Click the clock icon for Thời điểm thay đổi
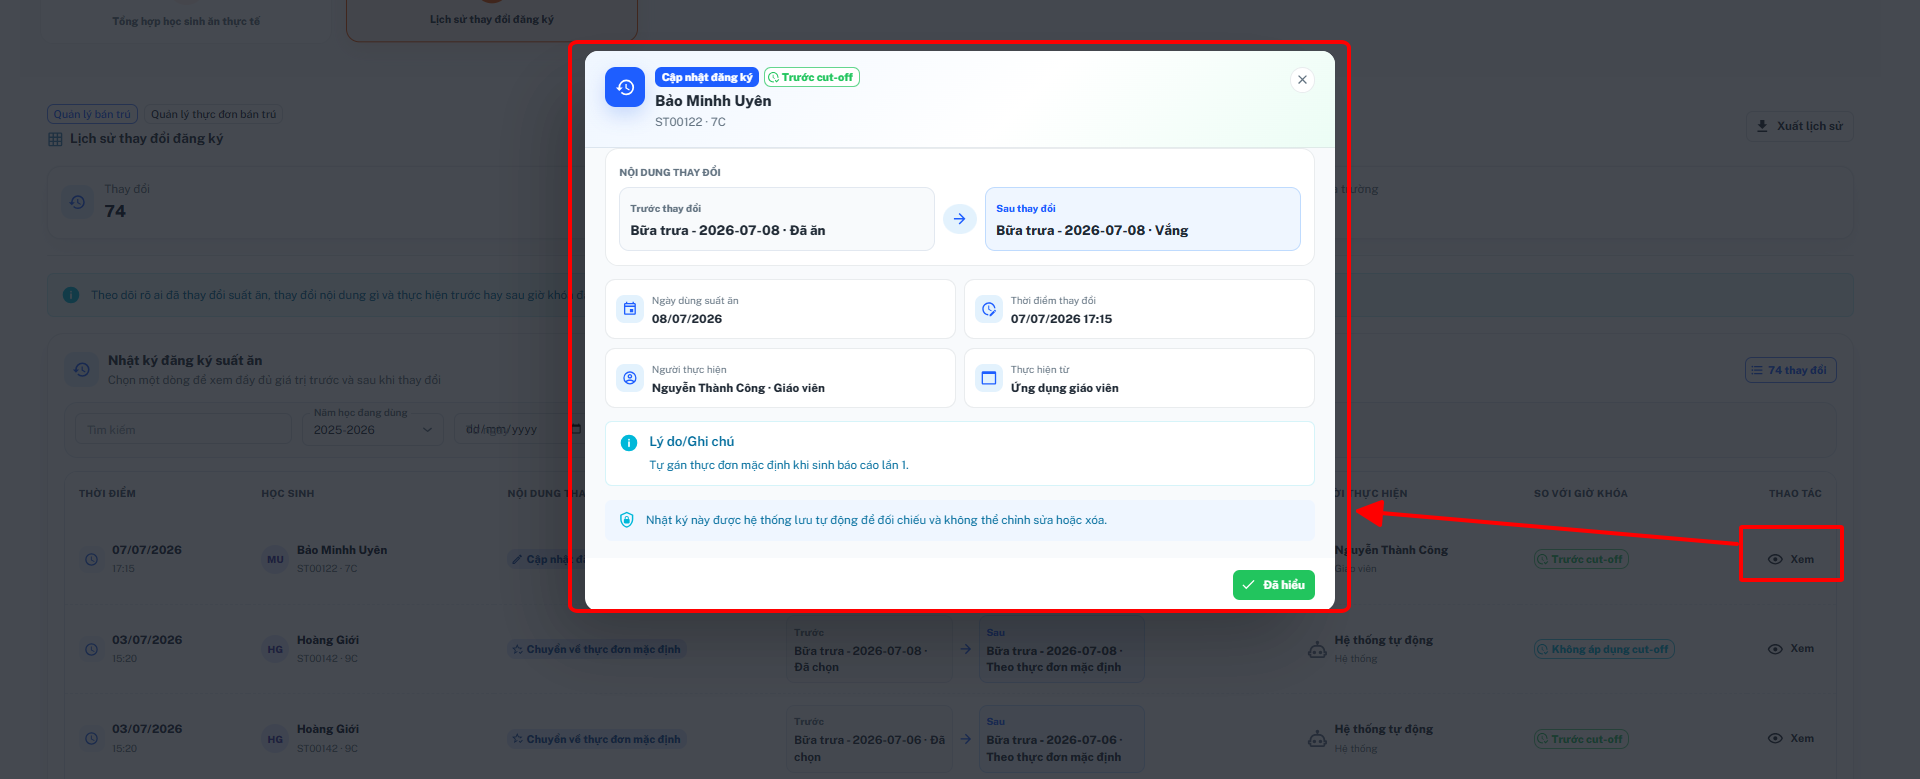The width and height of the screenshot is (1920, 779). [x=989, y=309]
